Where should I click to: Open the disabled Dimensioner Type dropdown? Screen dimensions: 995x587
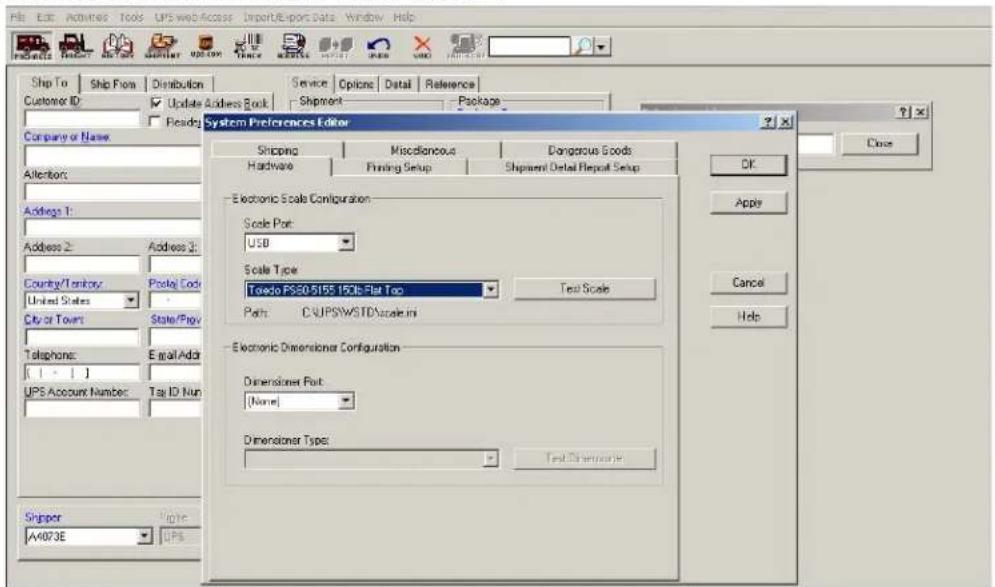[x=491, y=458]
